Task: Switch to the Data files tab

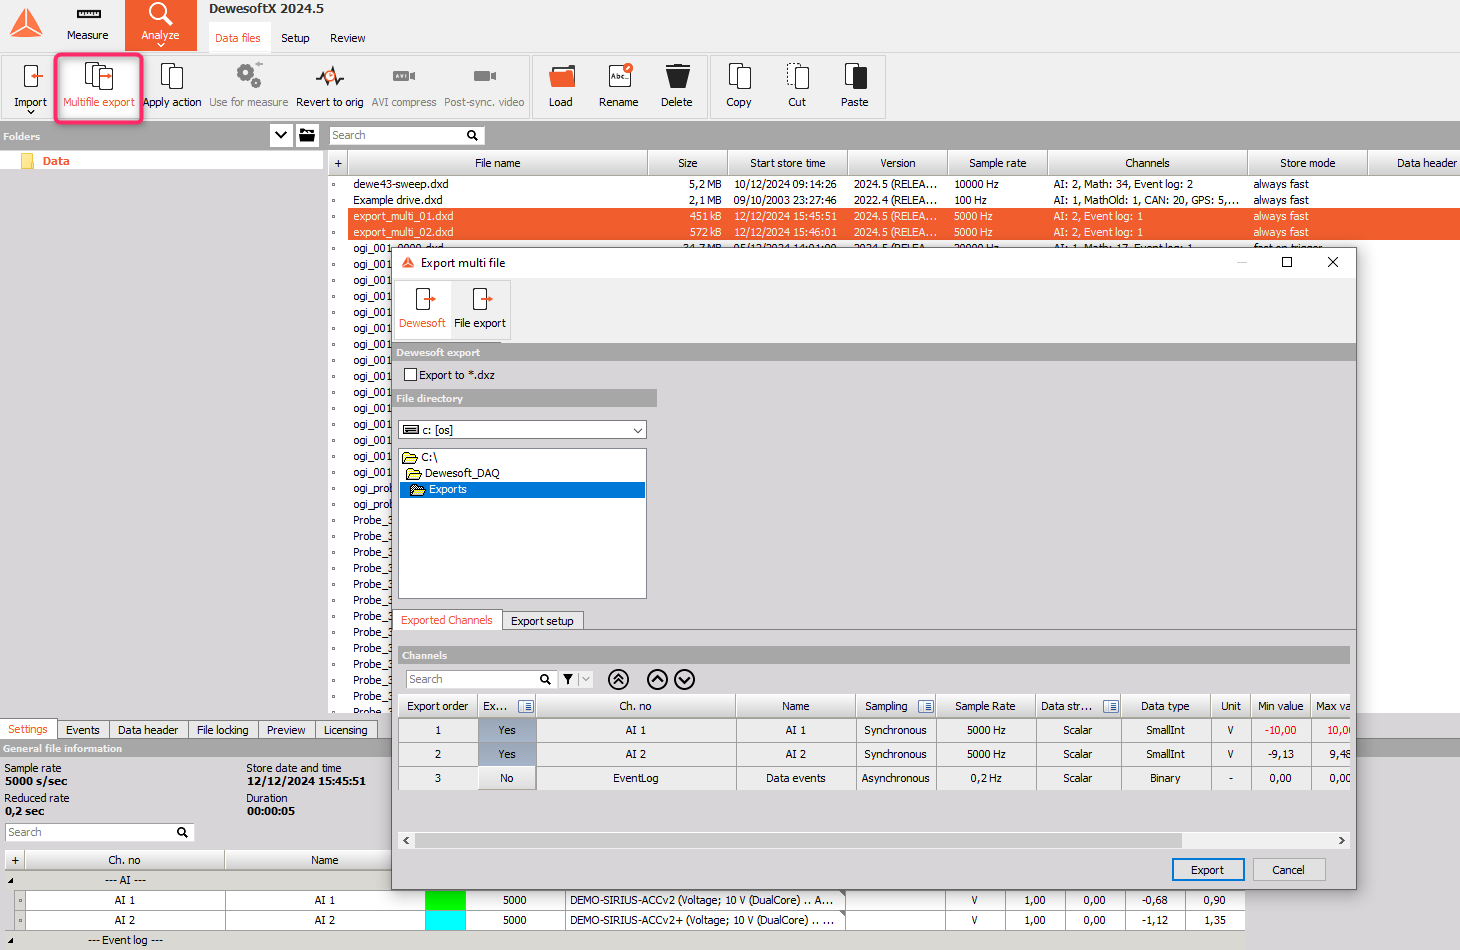Action: (238, 38)
